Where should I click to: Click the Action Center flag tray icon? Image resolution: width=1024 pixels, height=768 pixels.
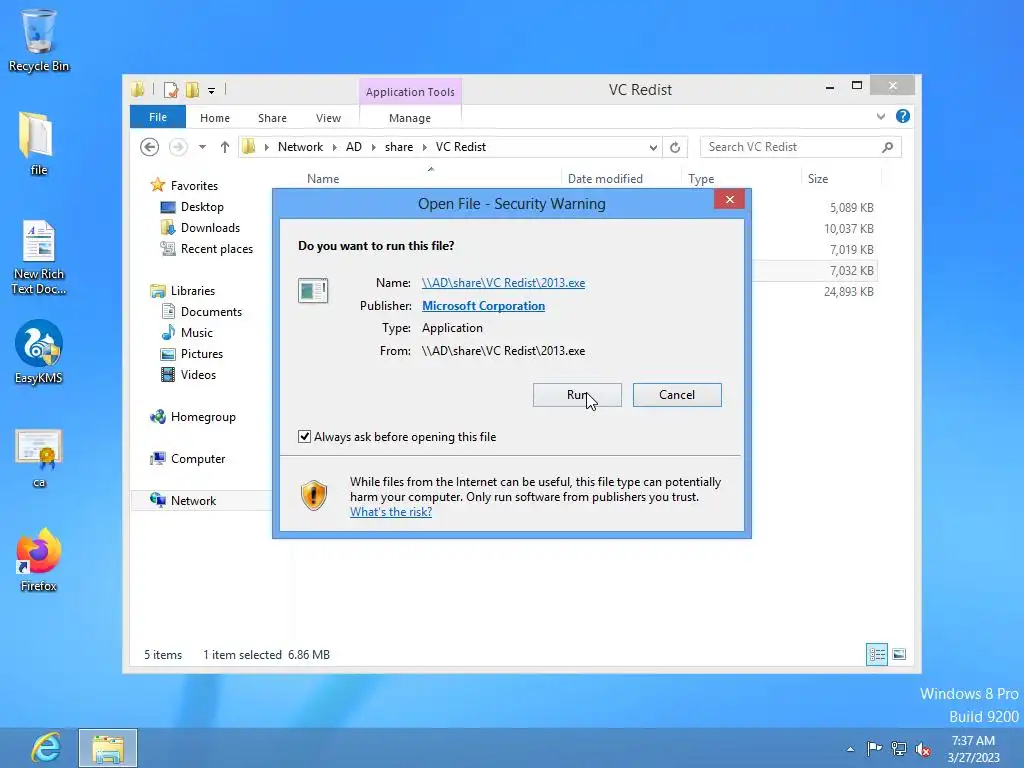(874, 748)
